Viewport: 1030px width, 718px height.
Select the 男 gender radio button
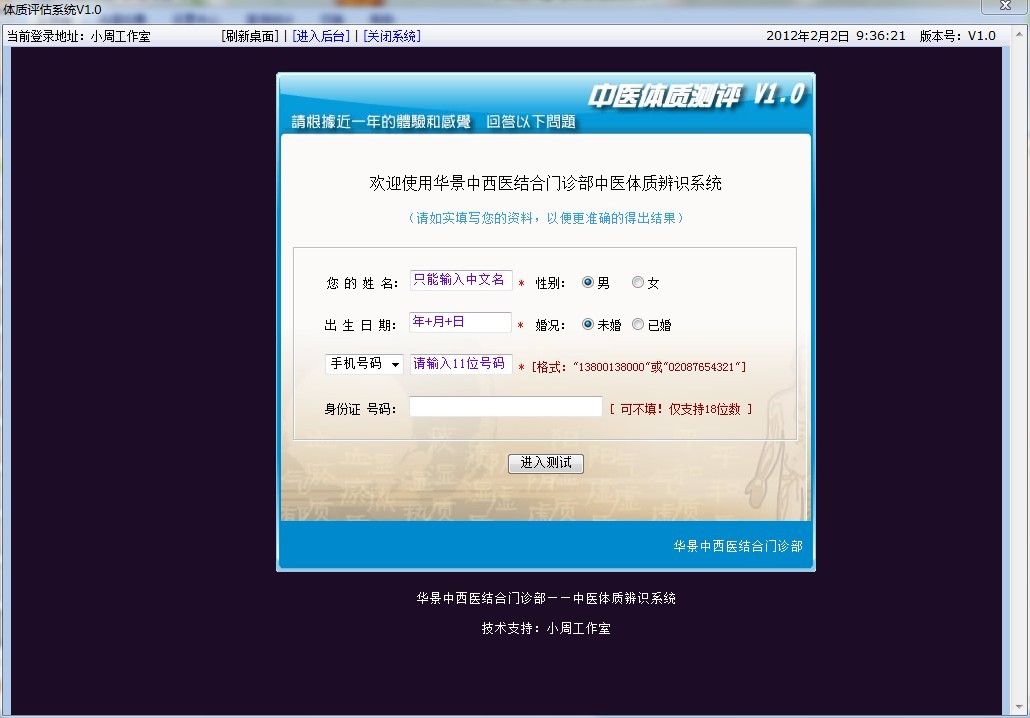[588, 282]
